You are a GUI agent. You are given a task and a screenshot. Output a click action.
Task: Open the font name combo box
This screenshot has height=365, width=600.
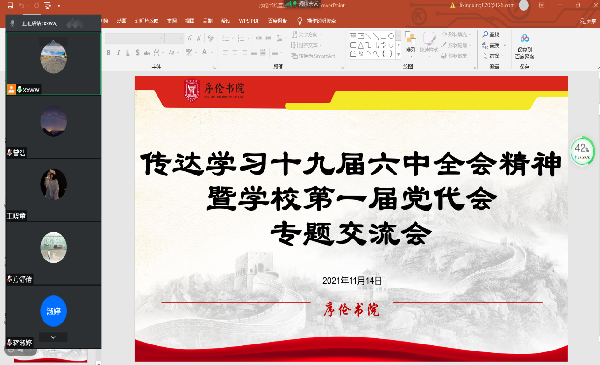click(x=135, y=38)
